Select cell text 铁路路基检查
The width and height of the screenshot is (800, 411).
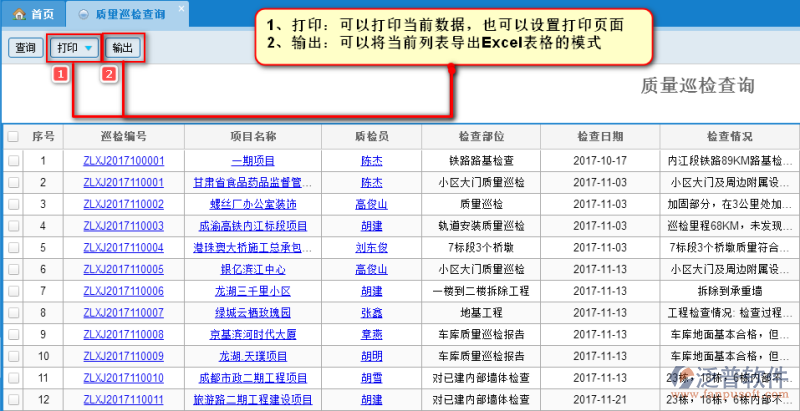(x=481, y=161)
